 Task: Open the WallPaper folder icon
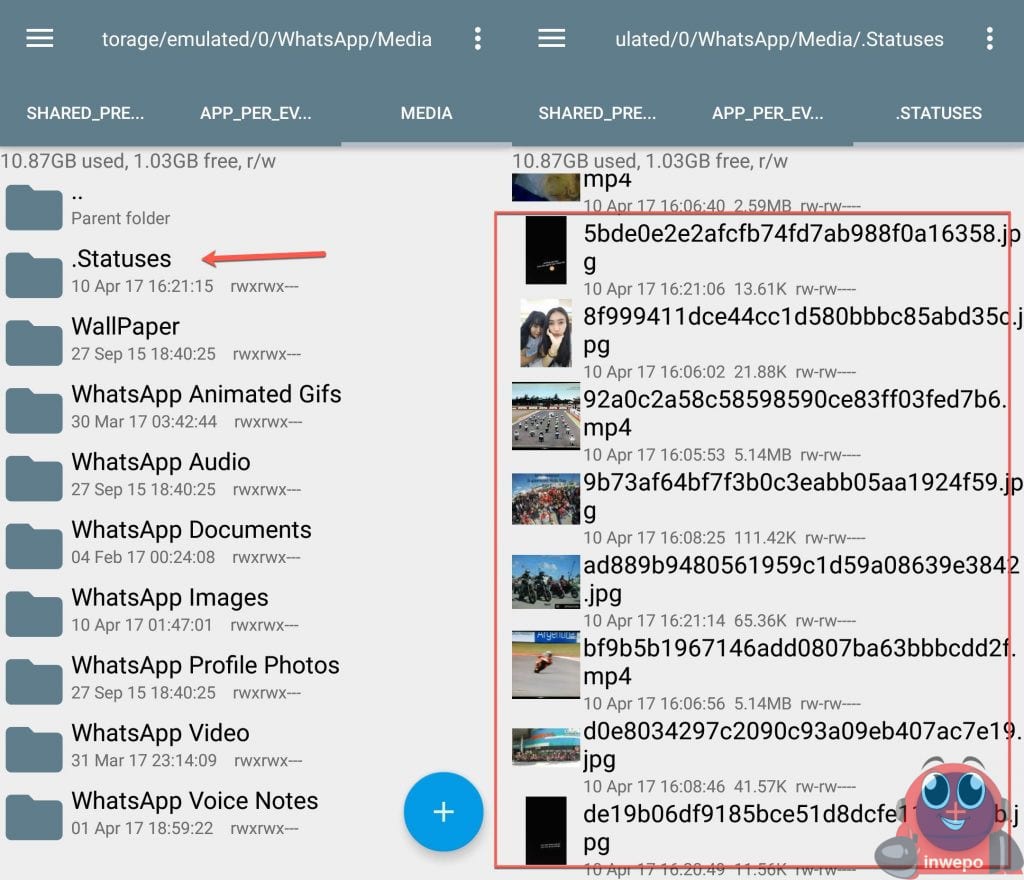pyautogui.click(x=34, y=343)
